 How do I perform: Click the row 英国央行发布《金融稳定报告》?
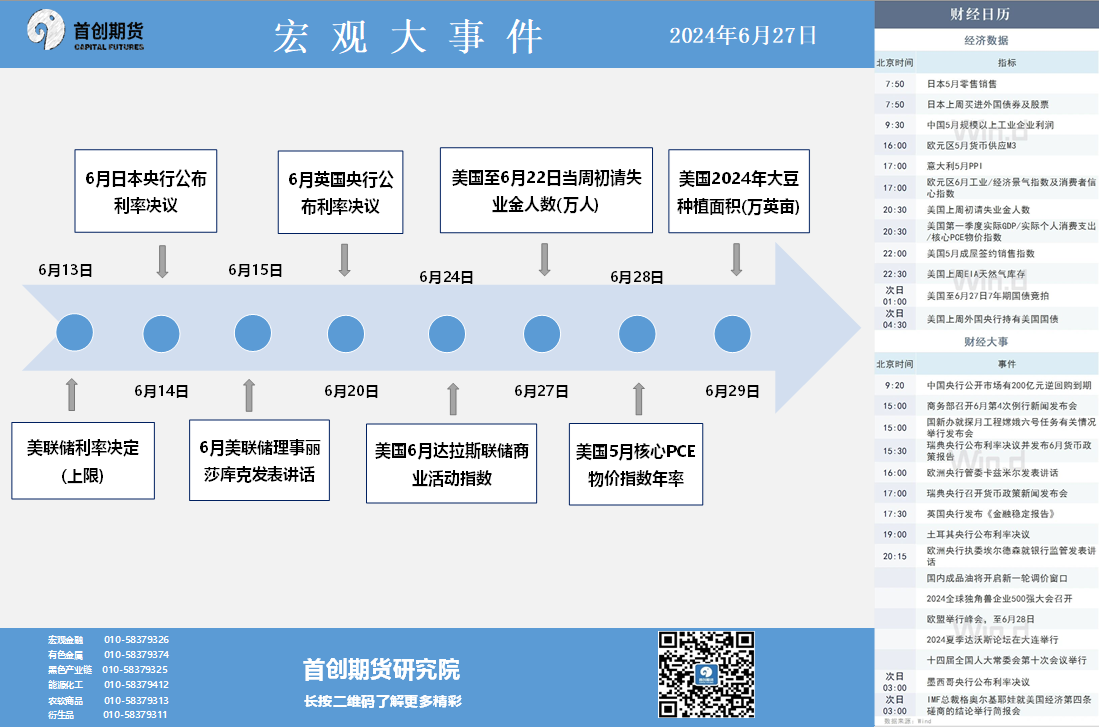coord(986,514)
